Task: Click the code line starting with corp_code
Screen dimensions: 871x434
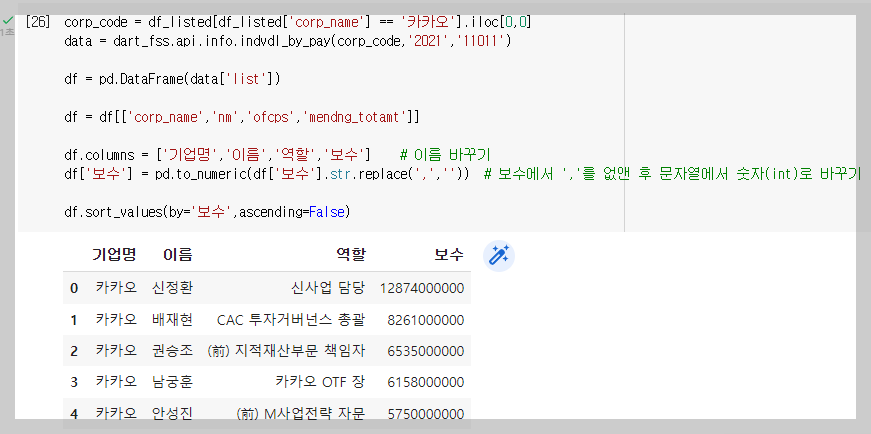Action: pyautogui.click(x=298, y=22)
